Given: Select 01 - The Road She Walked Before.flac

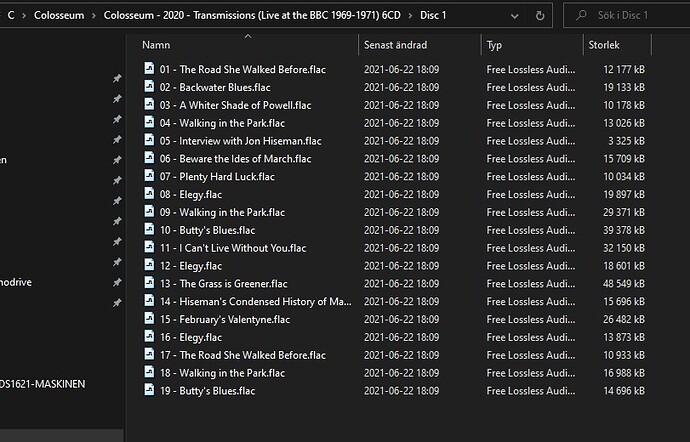Looking at the screenshot, I should coord(242,70).
